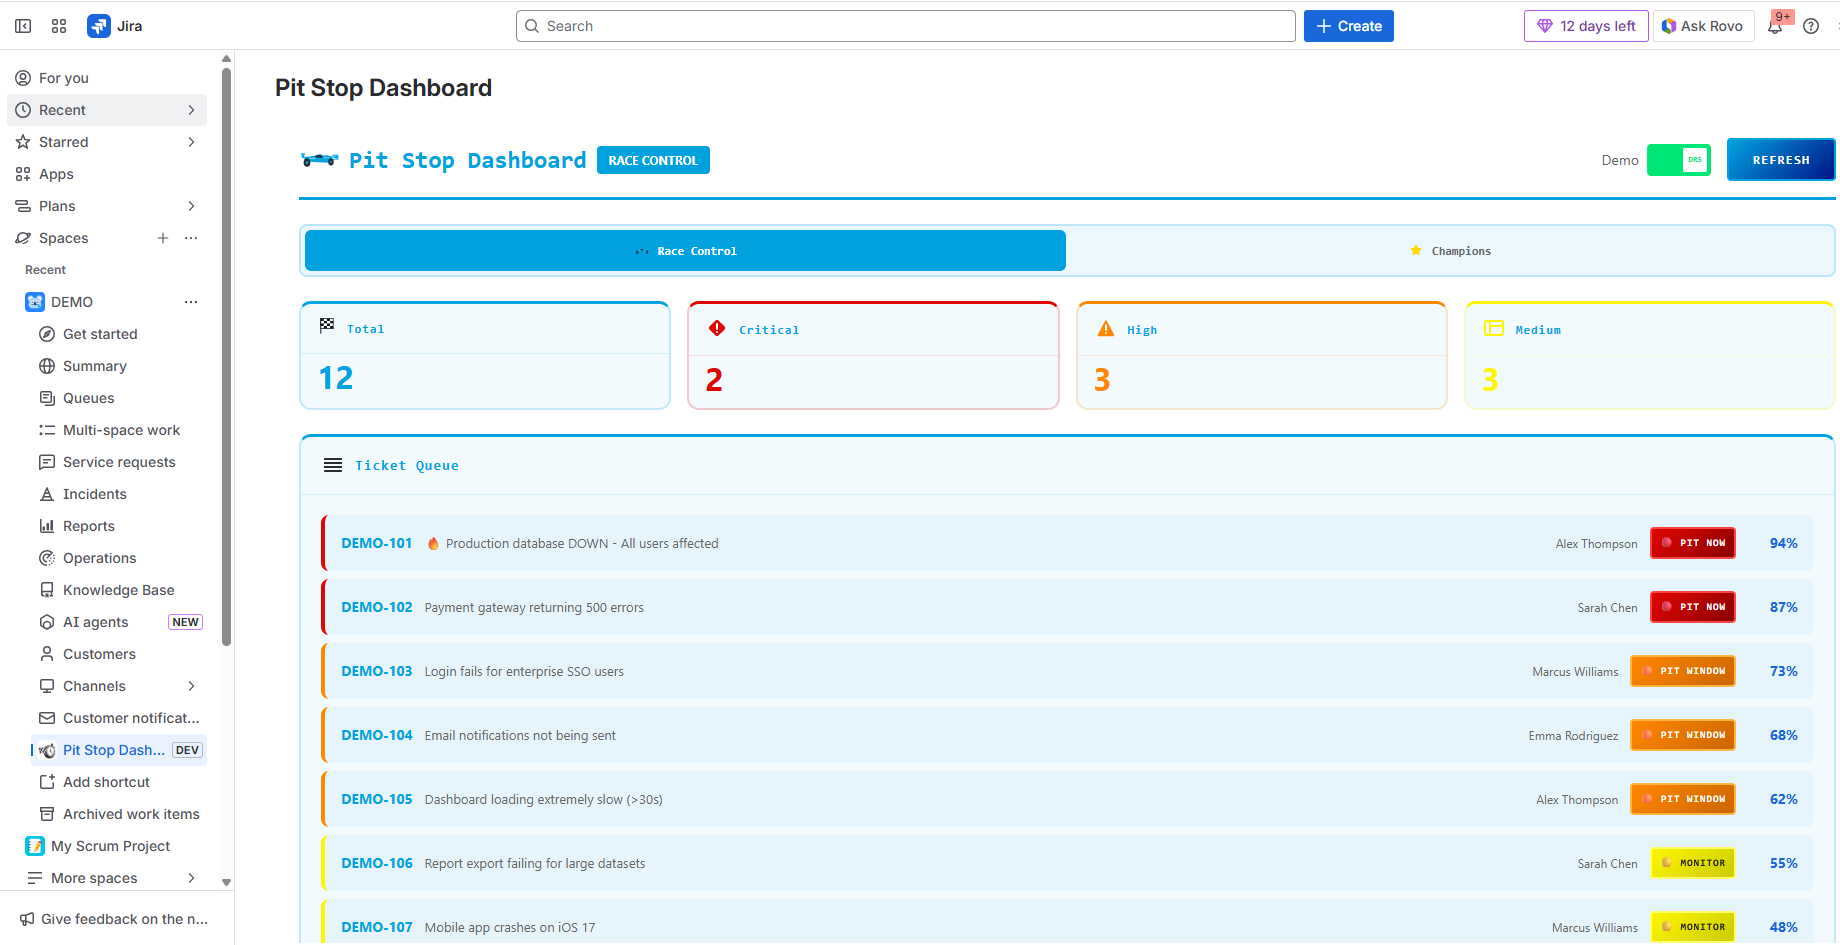Expand the More spaces chevron
Screen dimensions: 1840x945
[x=191, y=878]
